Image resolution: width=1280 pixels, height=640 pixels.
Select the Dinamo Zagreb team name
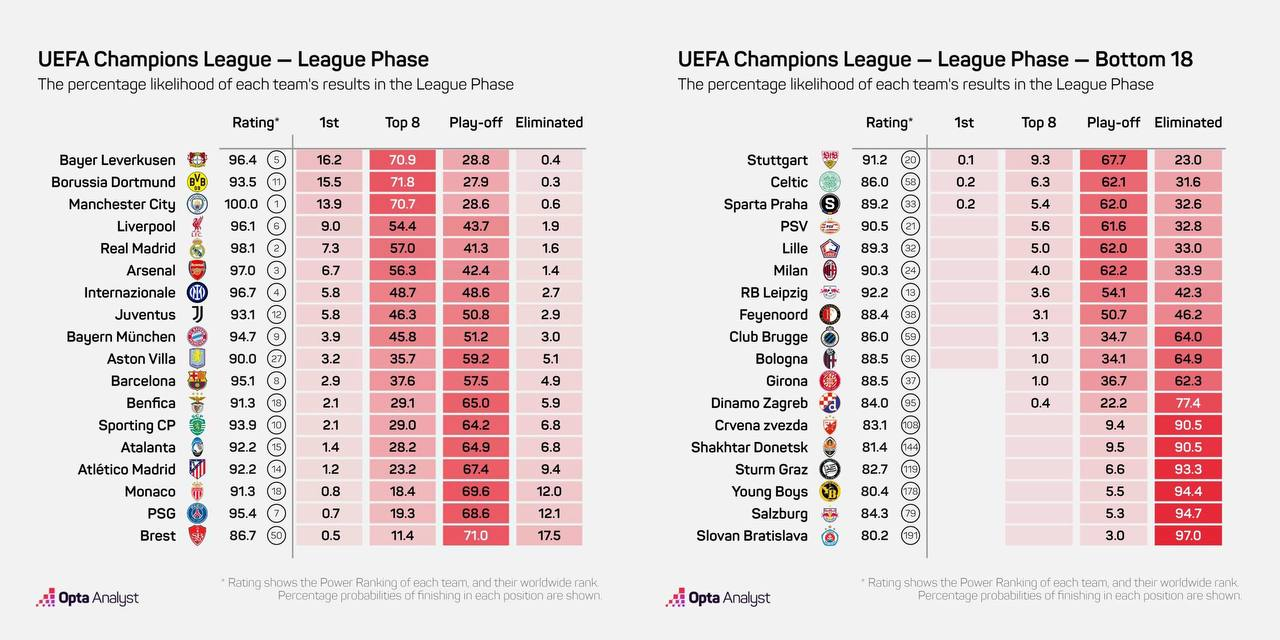(x=759, y=403)
